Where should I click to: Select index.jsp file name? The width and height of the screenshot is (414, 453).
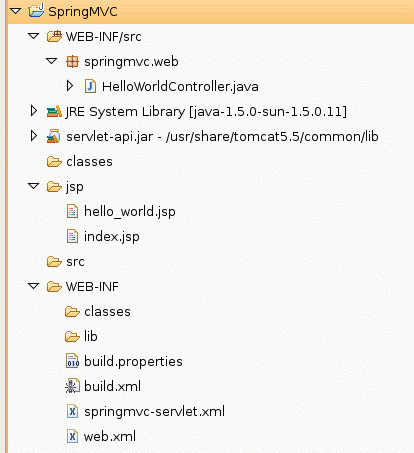point(112,237)
